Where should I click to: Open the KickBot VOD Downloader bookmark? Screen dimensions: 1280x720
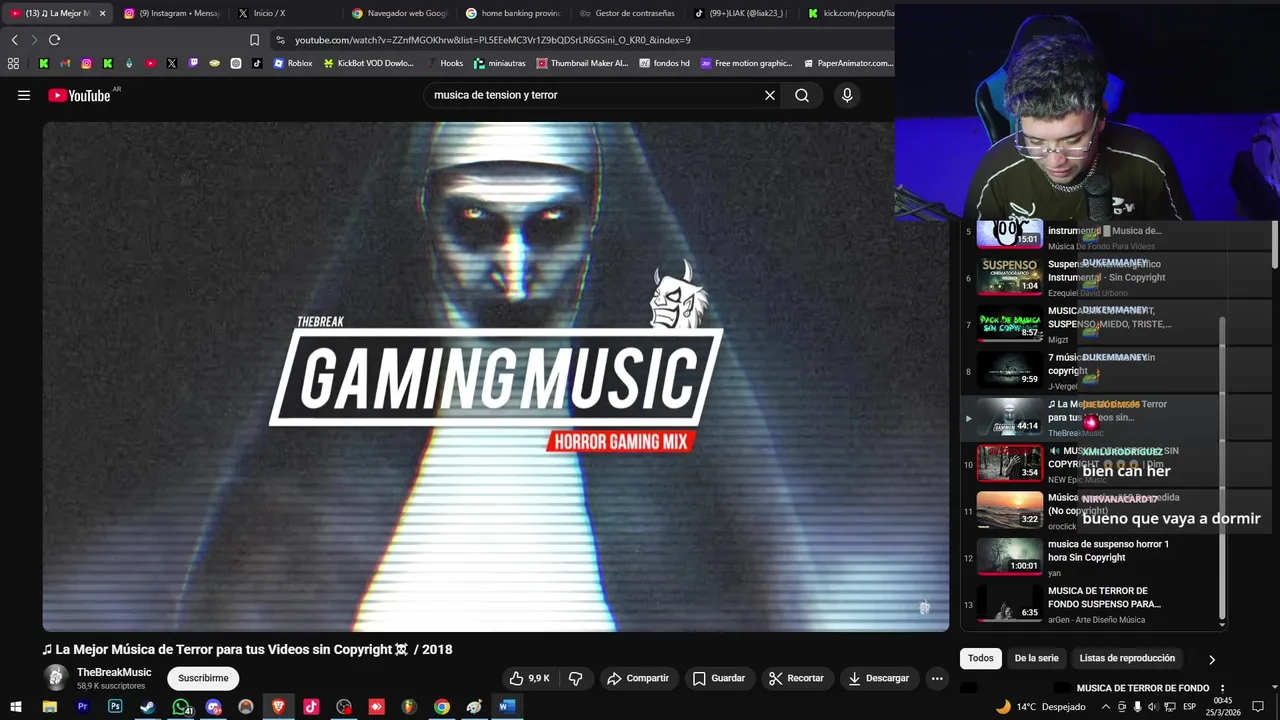tap(368, 63)
